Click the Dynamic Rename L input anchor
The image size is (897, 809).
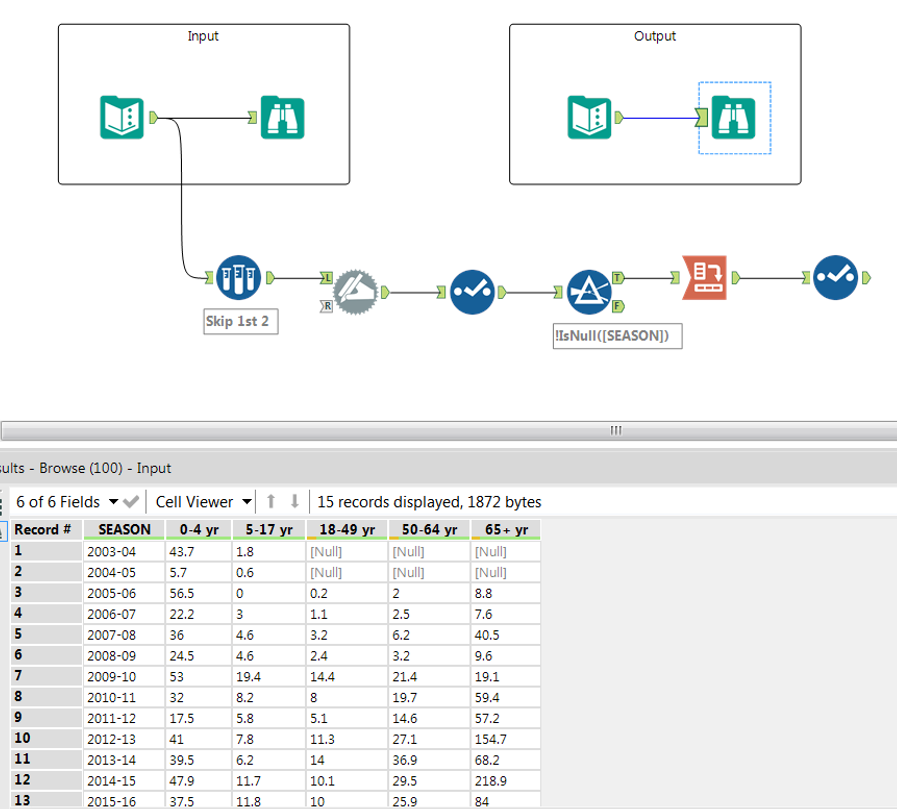click(x=326, y=277)
